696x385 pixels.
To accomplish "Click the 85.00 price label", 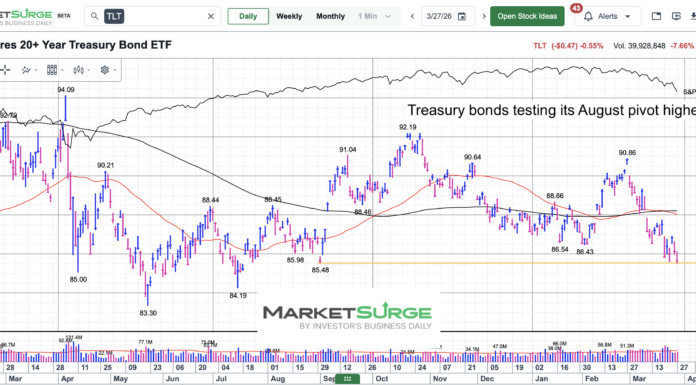I will pos(79,279).
